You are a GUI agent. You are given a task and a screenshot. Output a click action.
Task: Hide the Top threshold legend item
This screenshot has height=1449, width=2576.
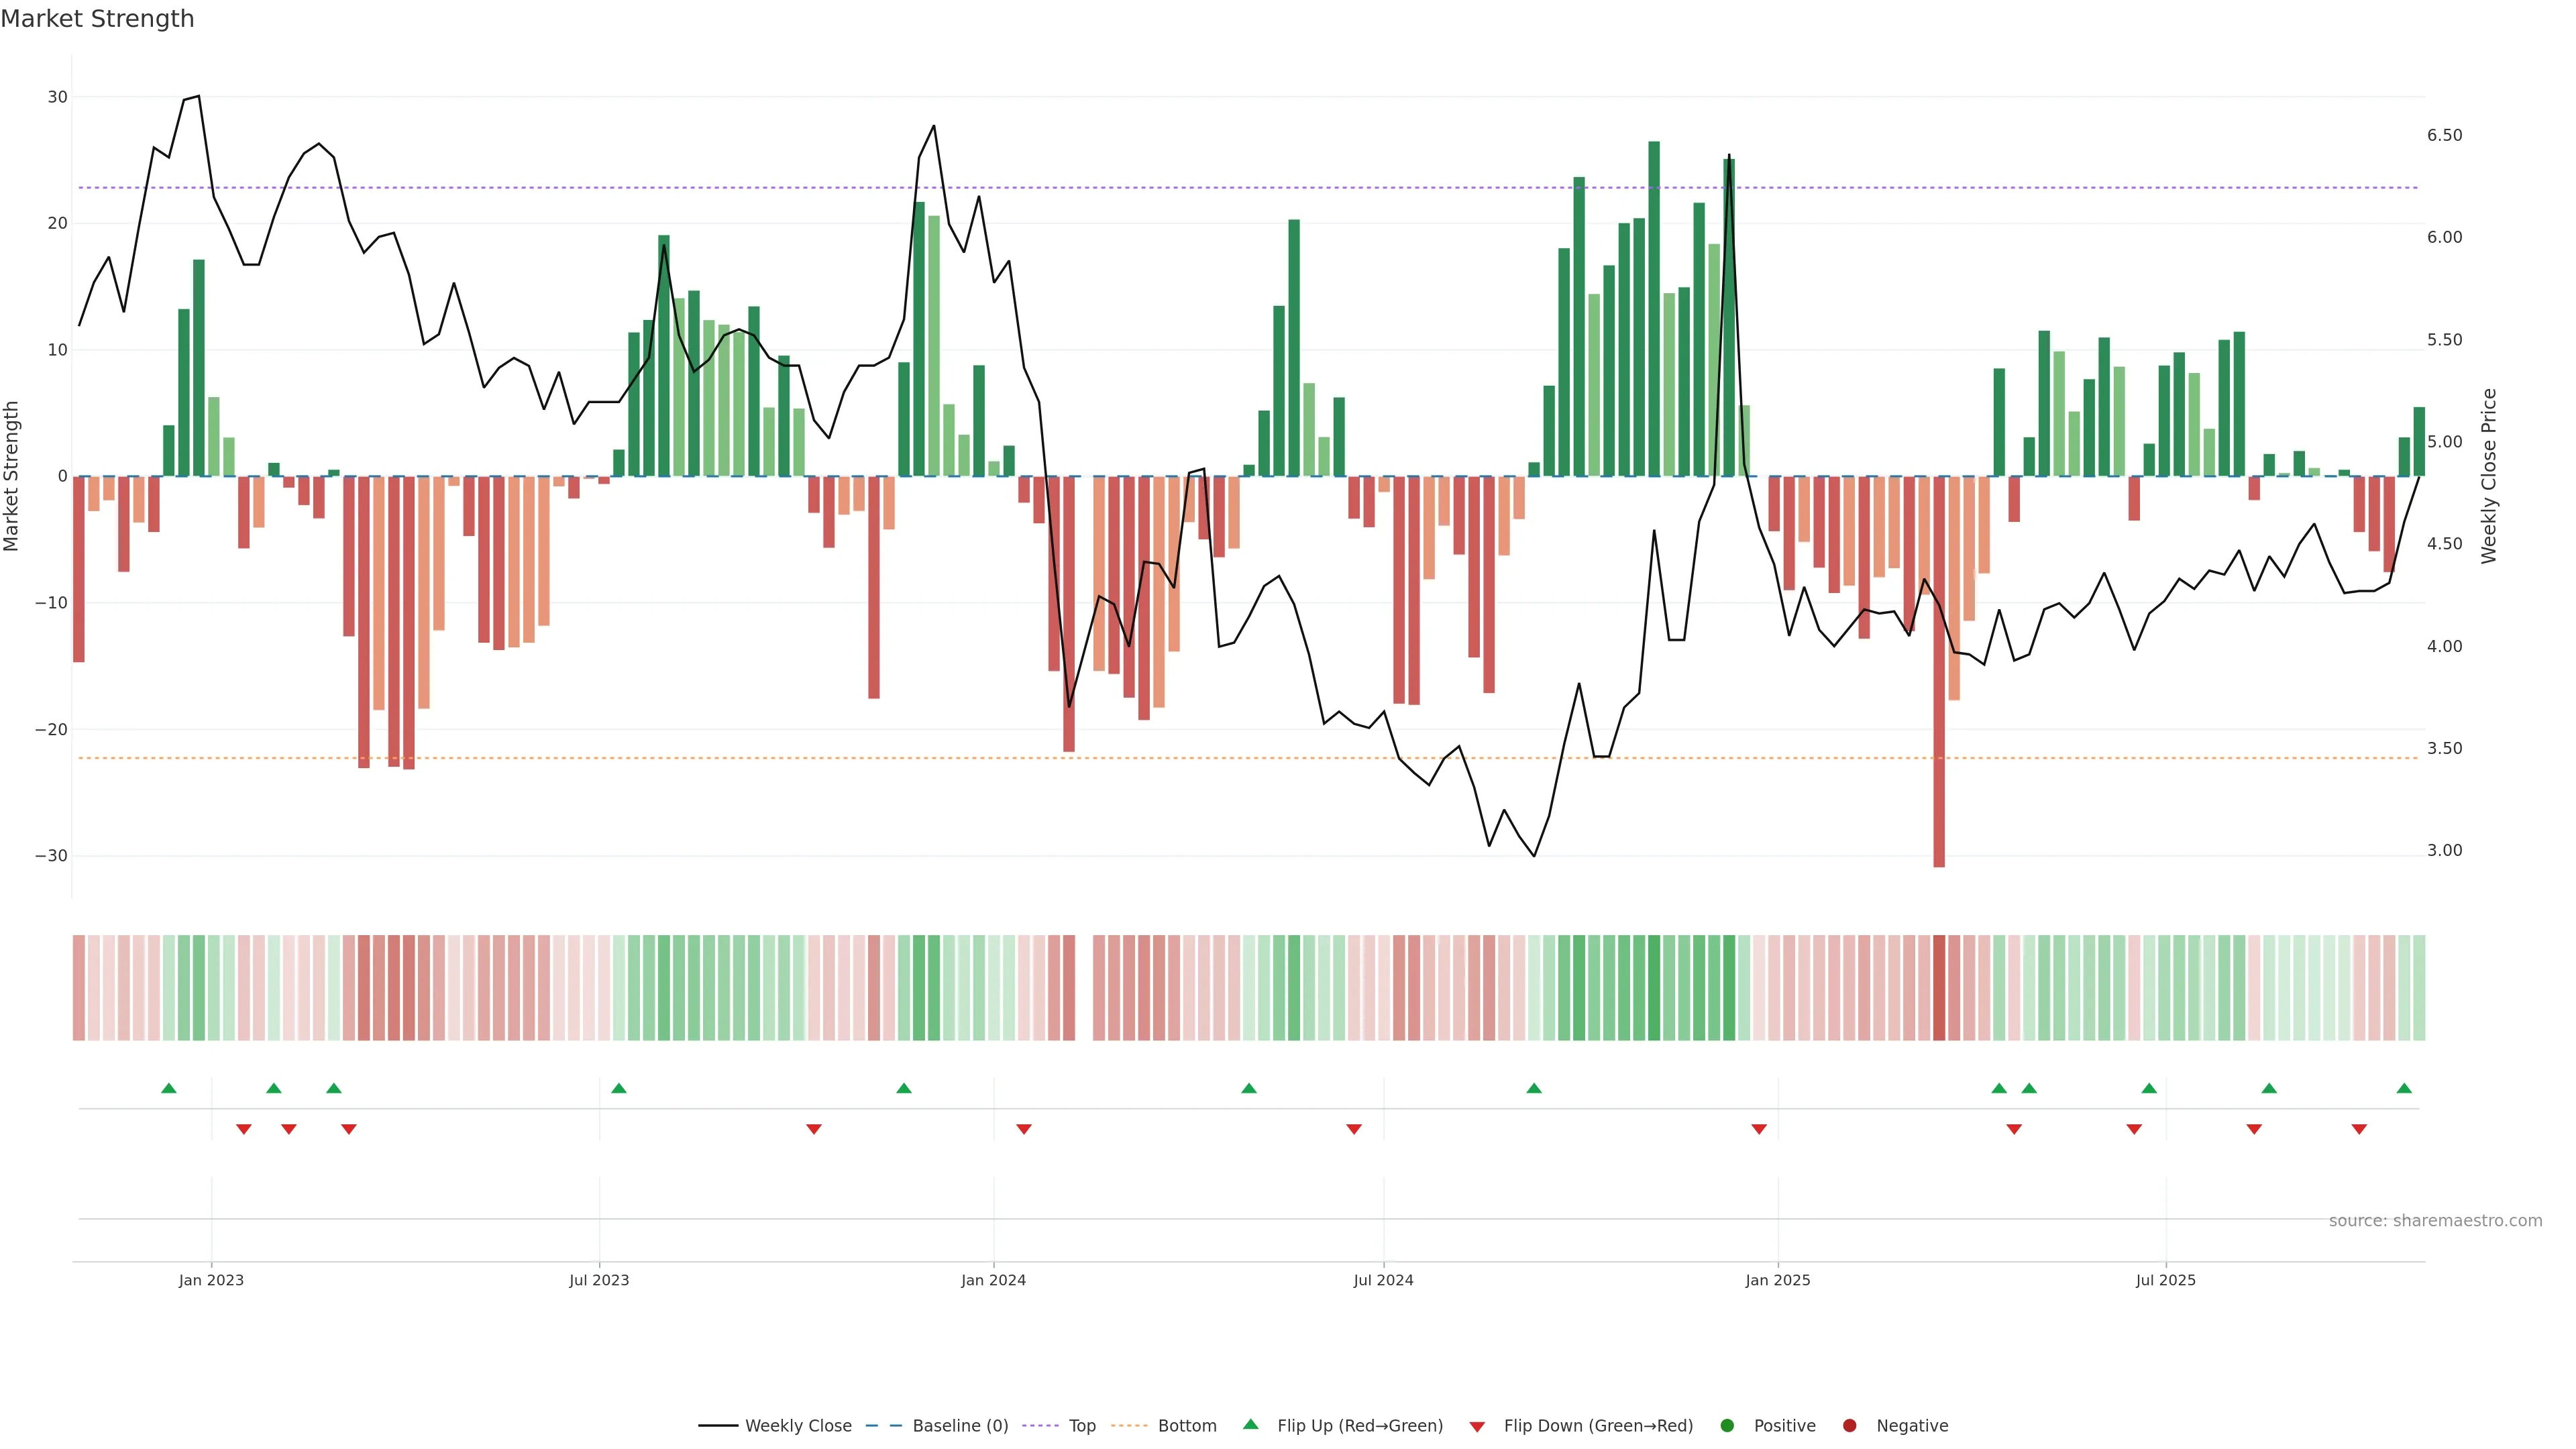tap(1081, 1426)
